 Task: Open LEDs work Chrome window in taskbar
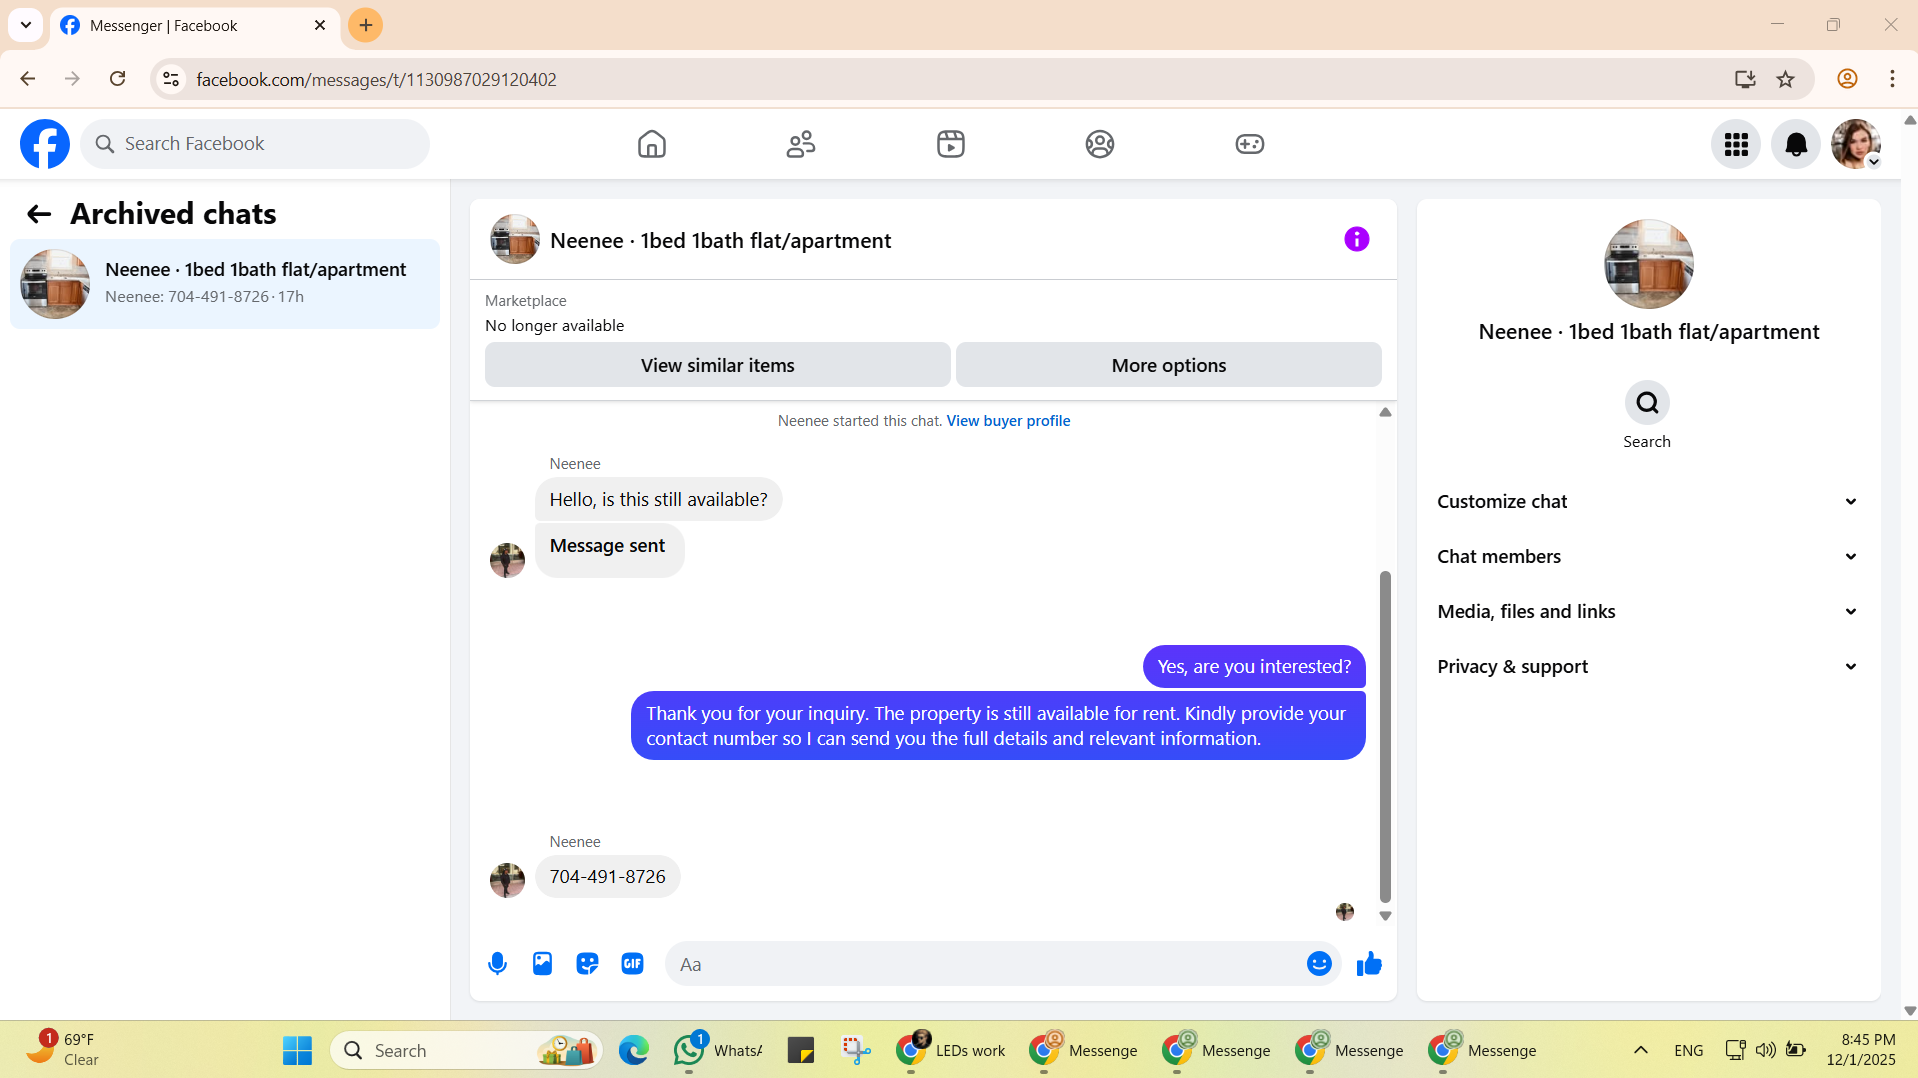pos(950,1050)
